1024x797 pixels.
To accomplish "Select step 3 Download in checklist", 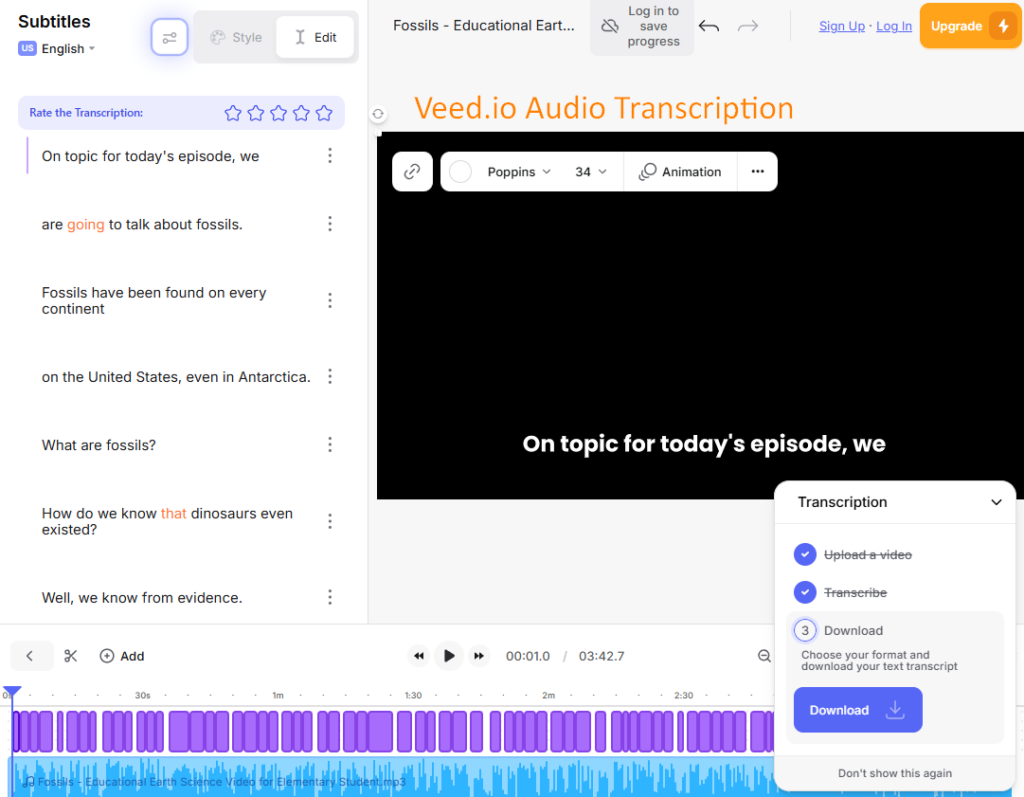I will point(838,630).
